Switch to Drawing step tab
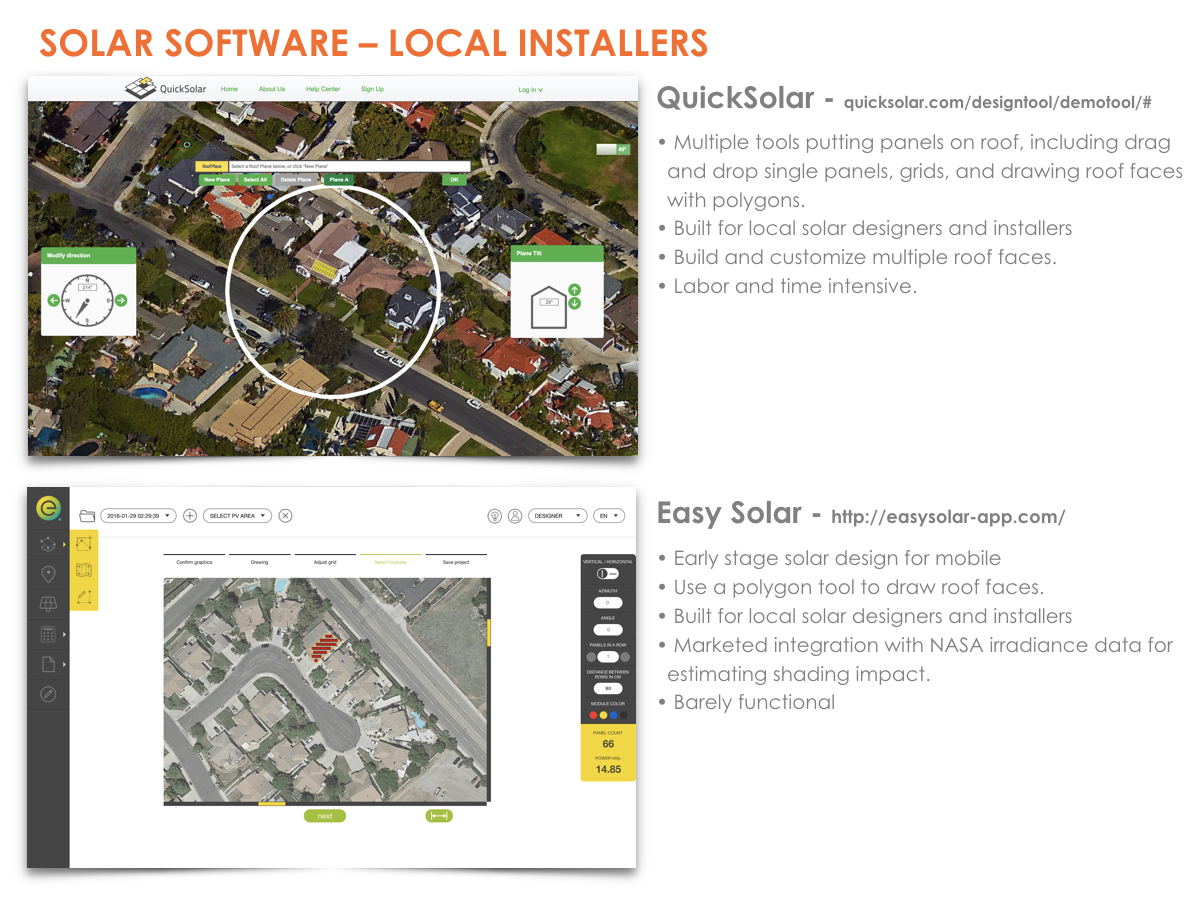 [x=260, y=559]
